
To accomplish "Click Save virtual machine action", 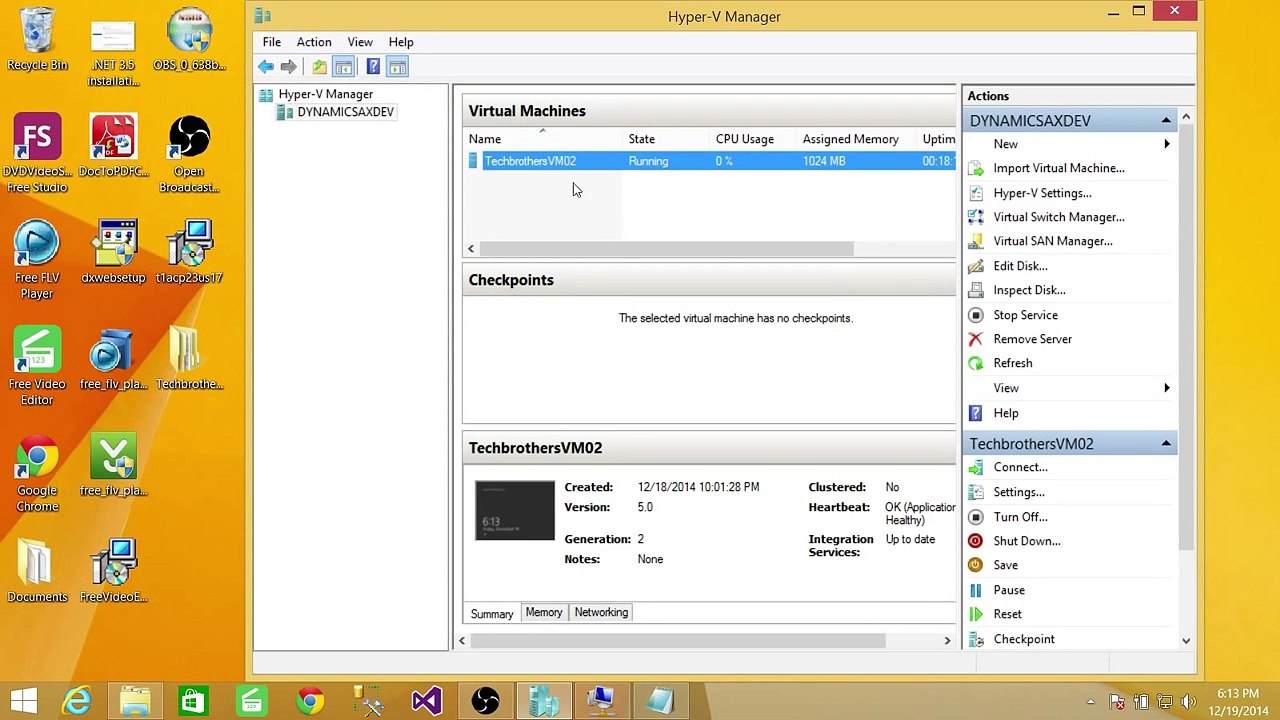I will point(1005,565).
